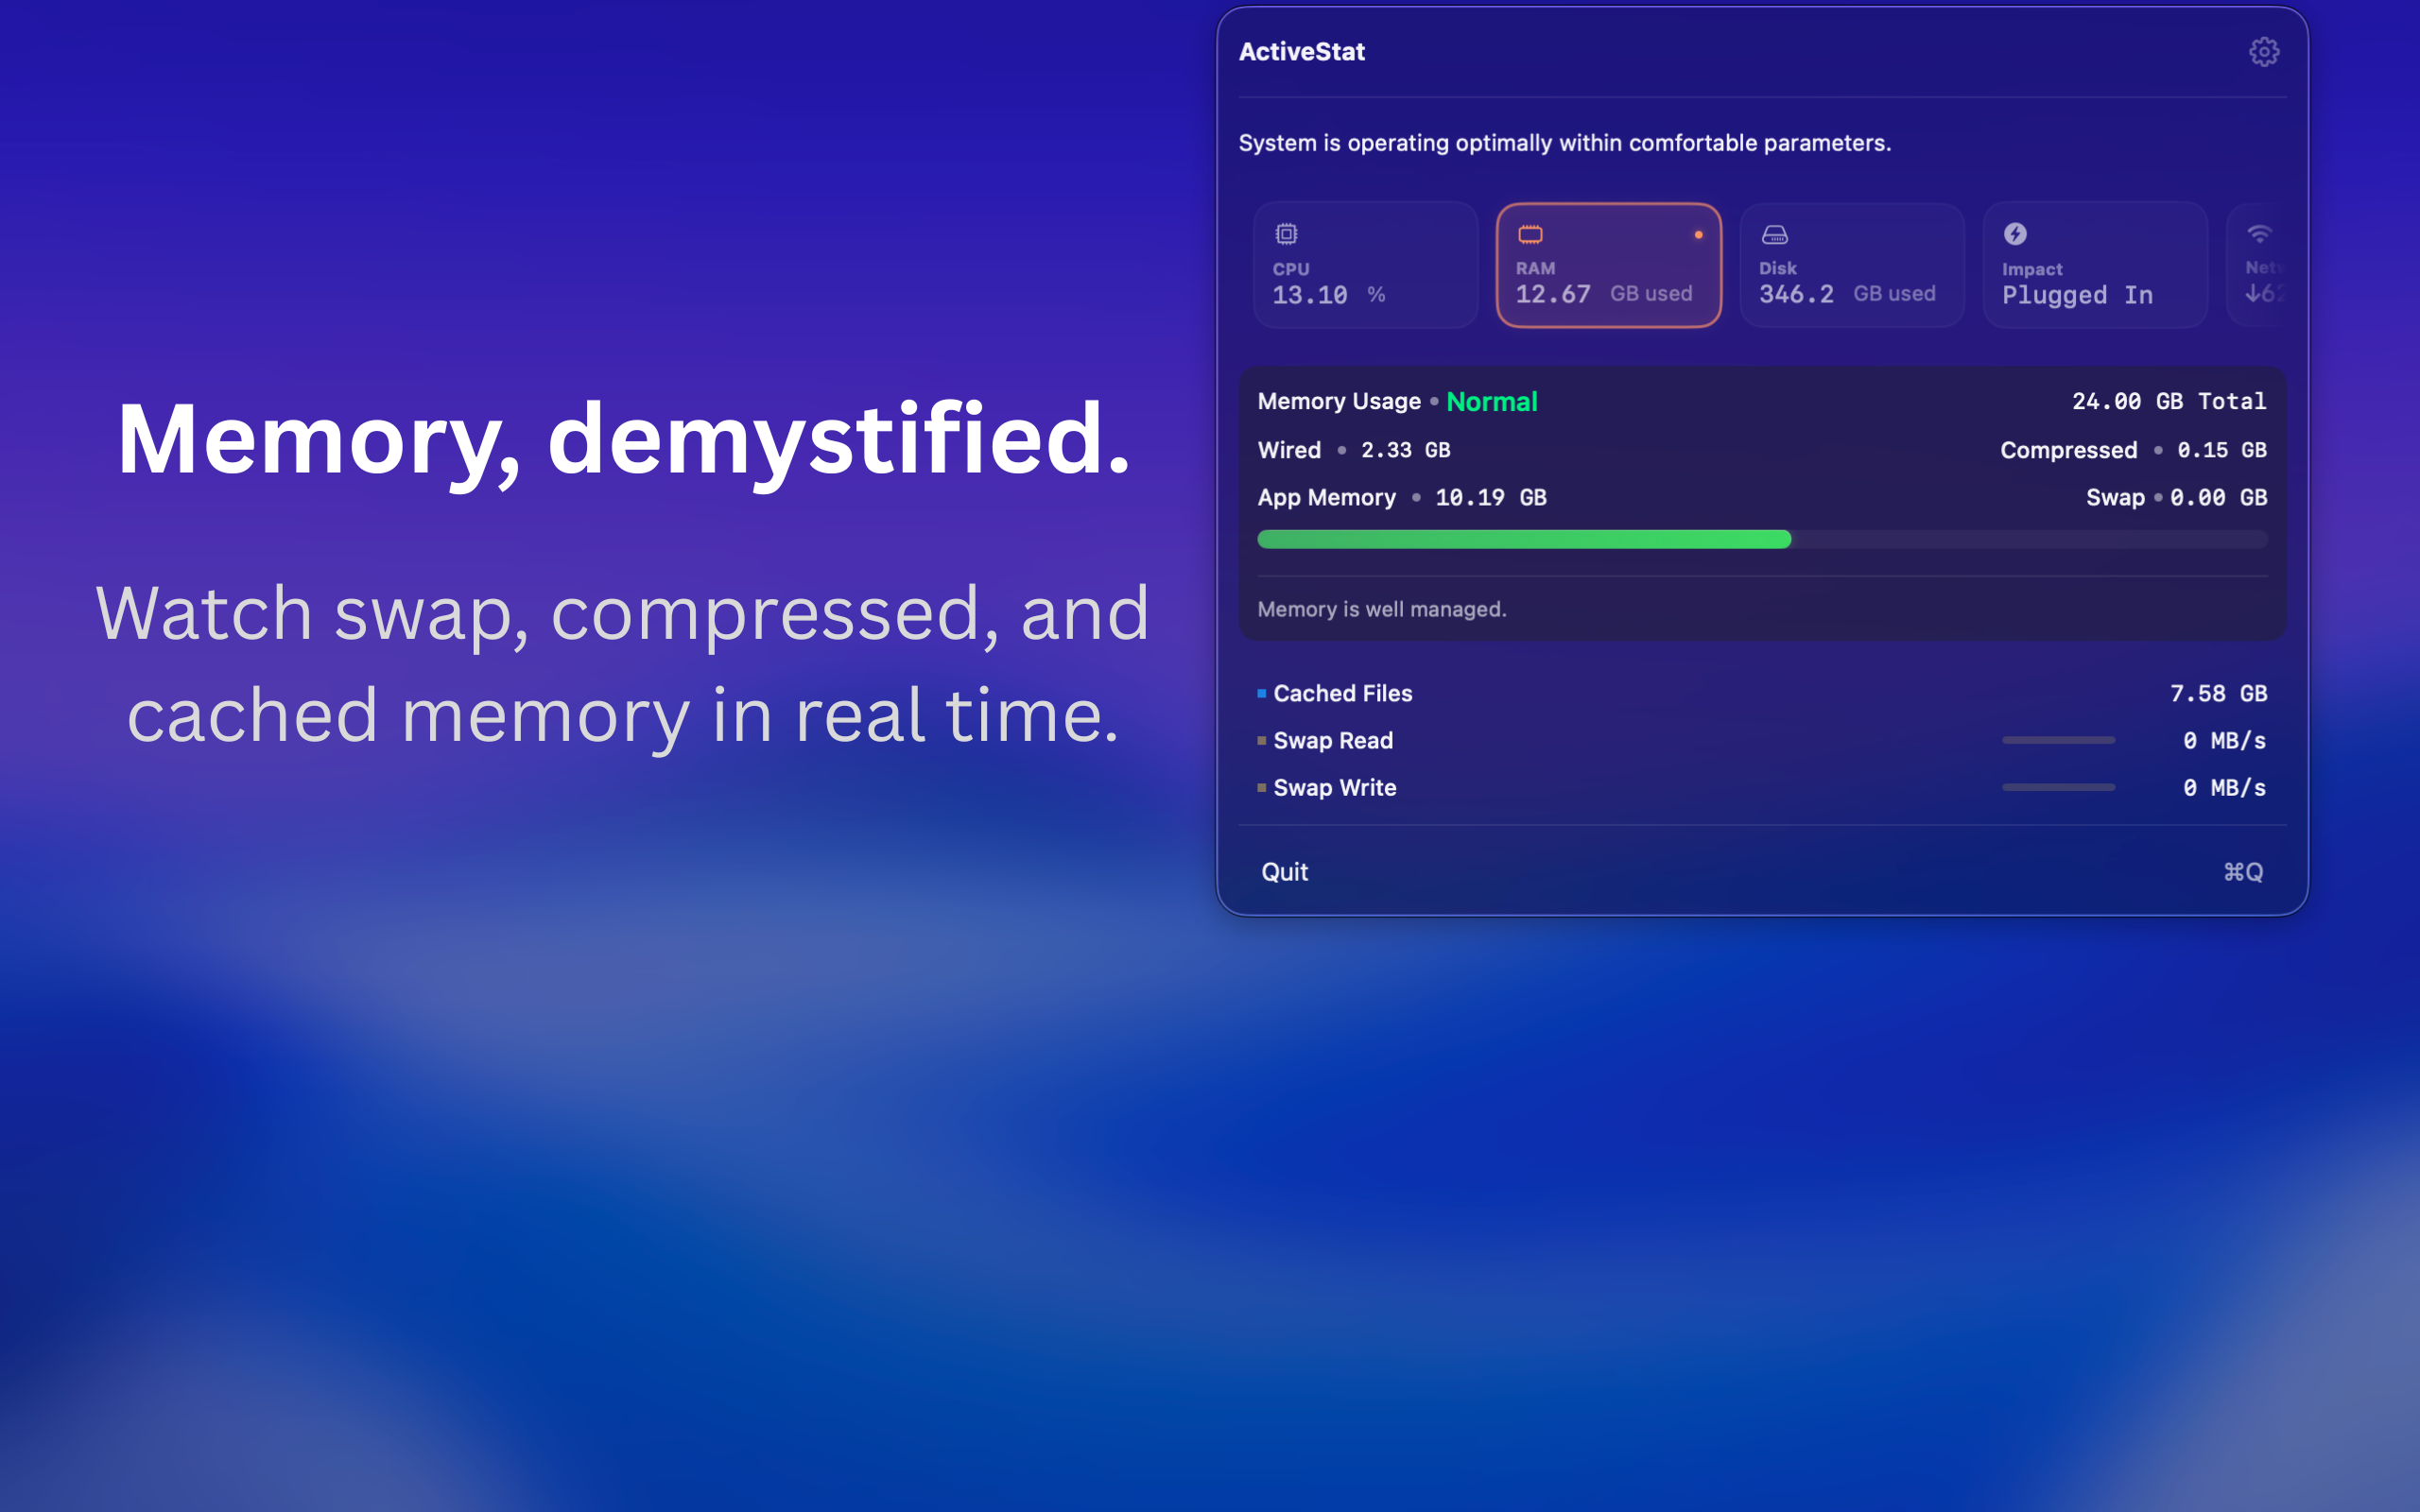This screenshot has width=2420, height=1512.
Task: Click the Swap 0.00 GB value
Action: point(2217,497)
